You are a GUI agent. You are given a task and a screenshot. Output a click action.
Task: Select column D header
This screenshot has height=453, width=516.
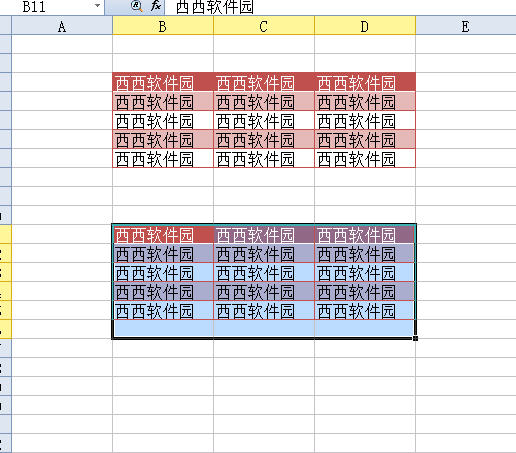pyautogui.click(x=365, y=26)
